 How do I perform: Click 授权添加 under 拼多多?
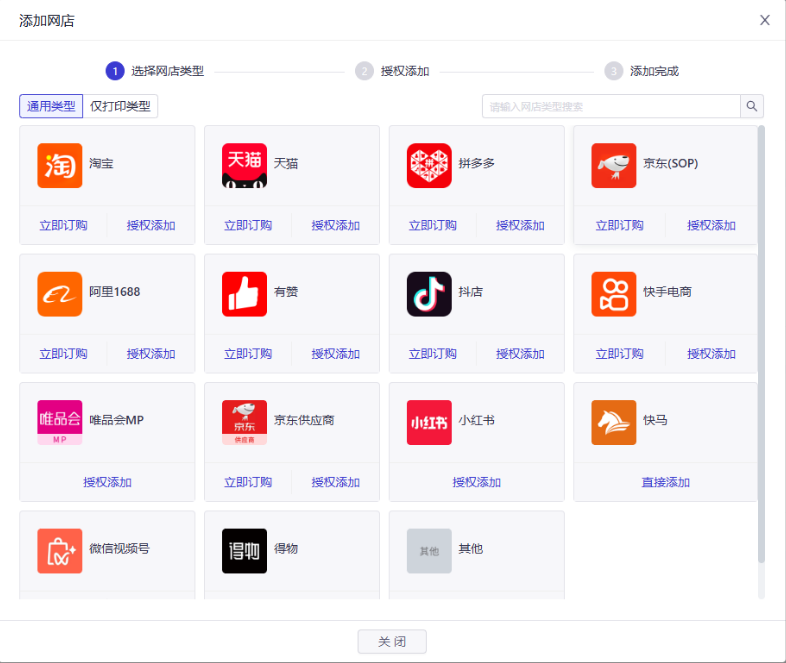(x=520, y=226)
